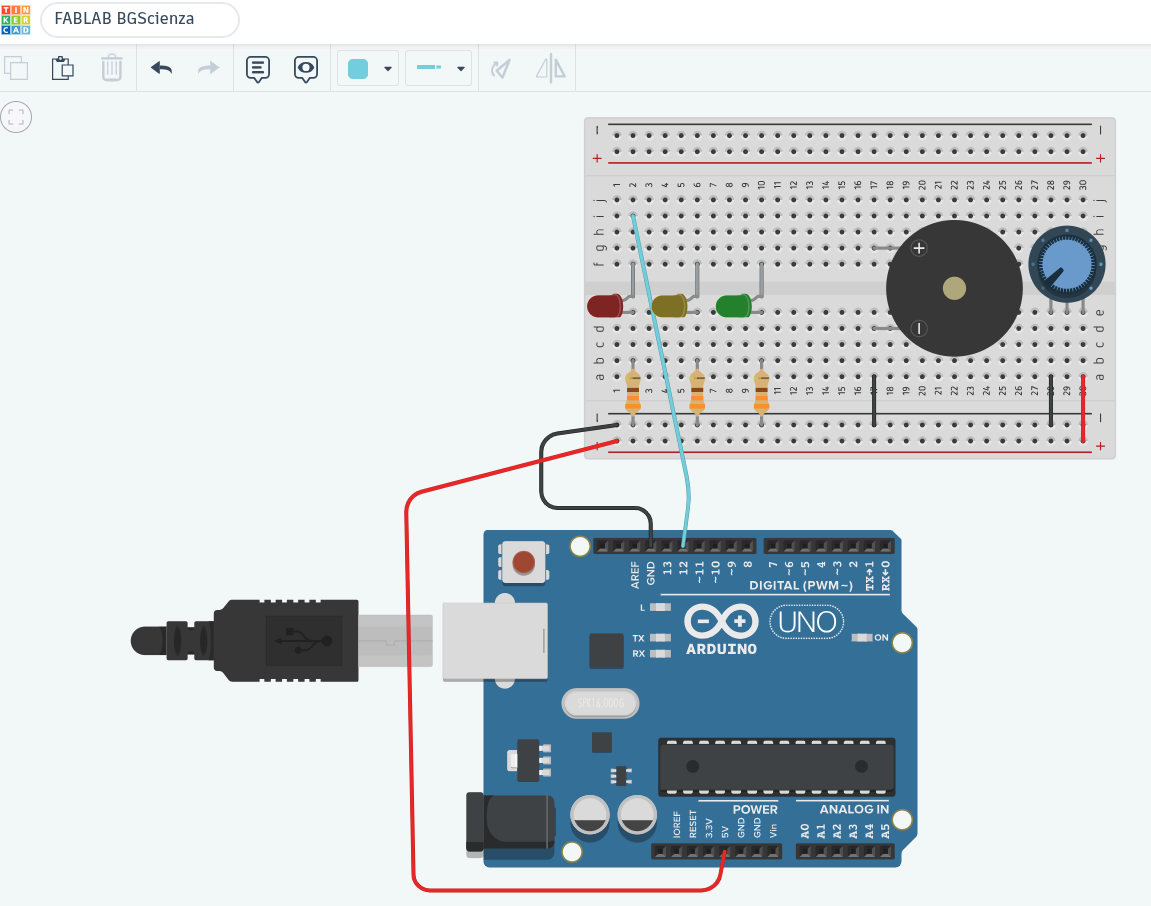Click the Arduino red reset button

coord(523,562)
